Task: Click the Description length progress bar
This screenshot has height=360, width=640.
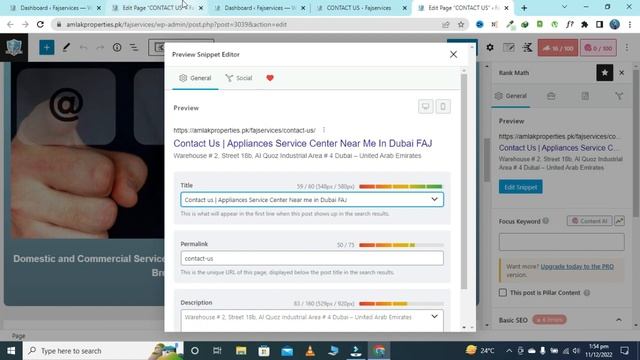Action: point(401,304)
